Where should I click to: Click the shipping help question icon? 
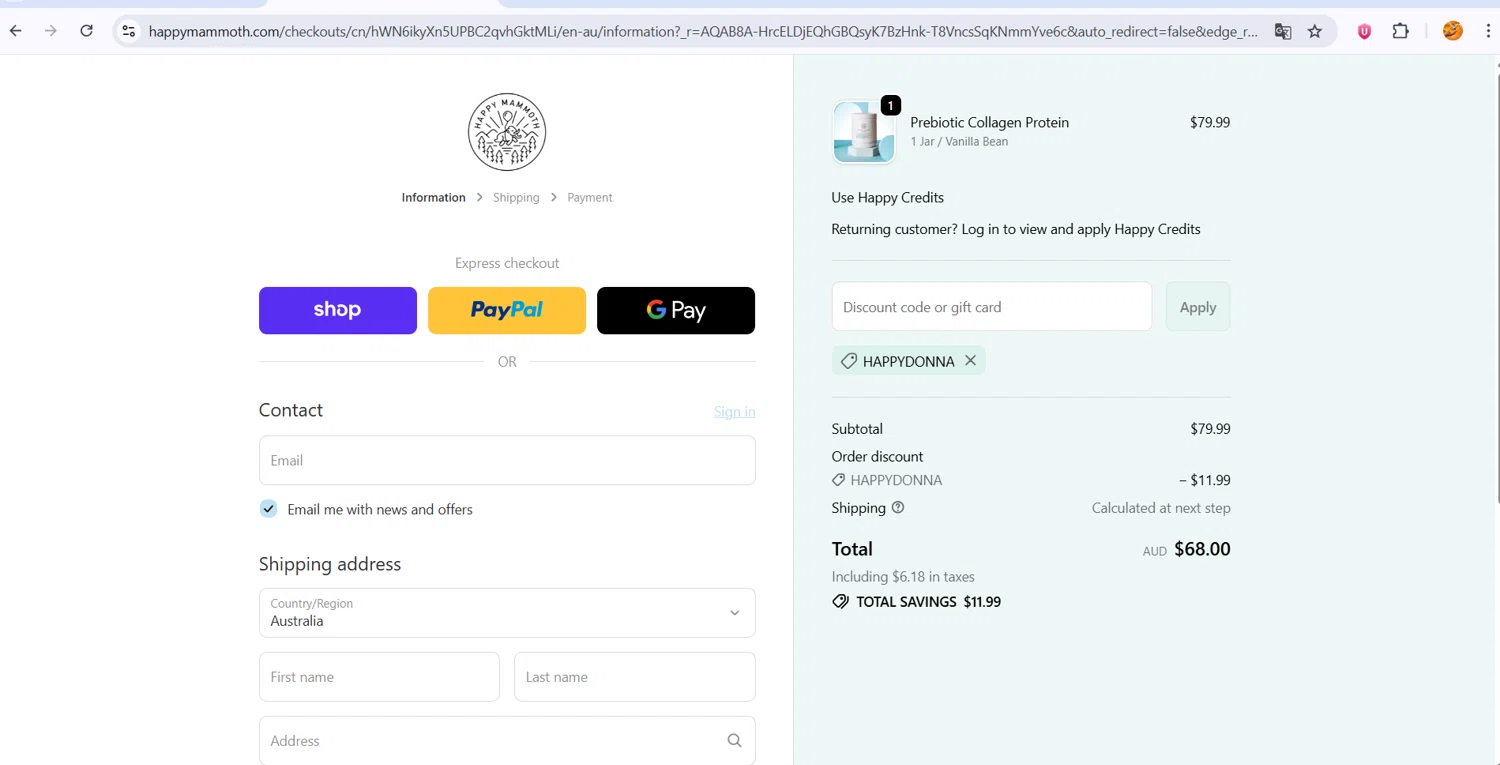(x=898, y=507)
